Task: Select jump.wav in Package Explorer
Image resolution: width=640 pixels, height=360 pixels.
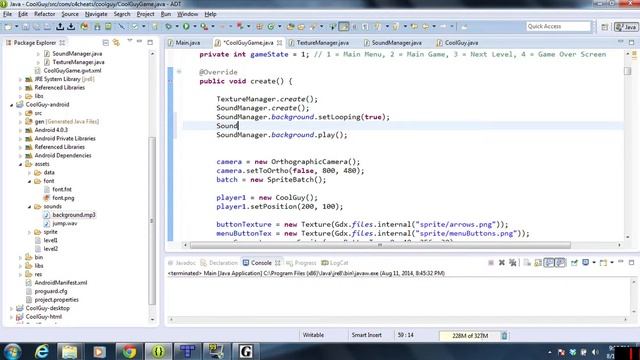Action: (x=64, y=224)
